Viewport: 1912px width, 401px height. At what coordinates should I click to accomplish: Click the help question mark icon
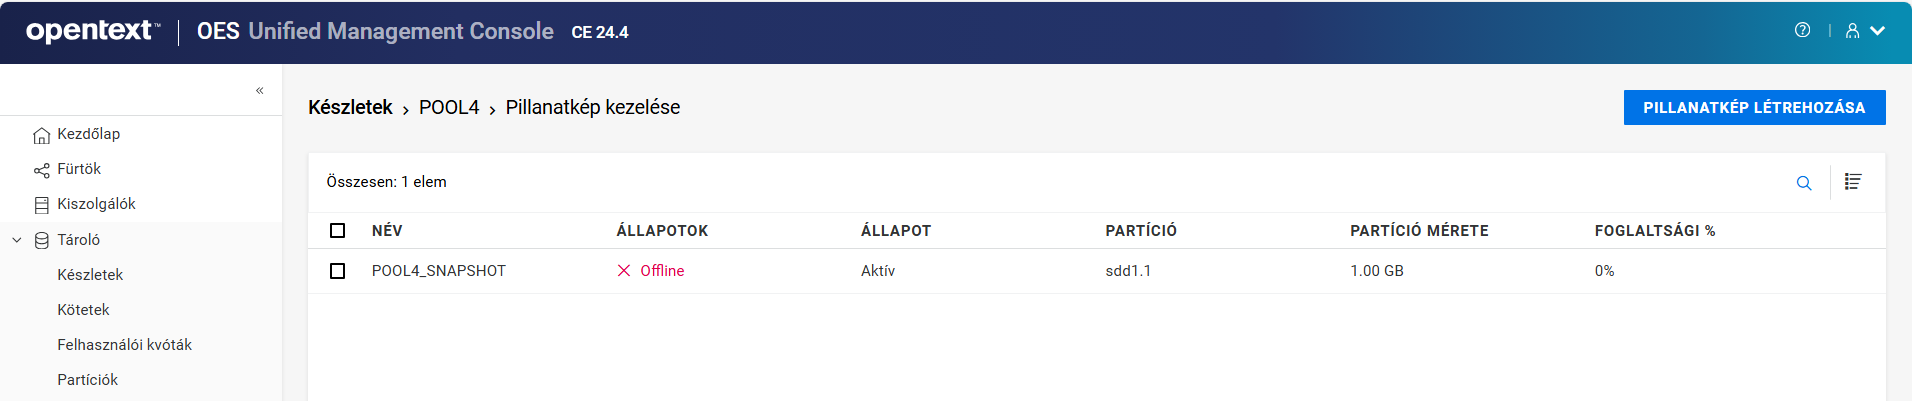1802,31
